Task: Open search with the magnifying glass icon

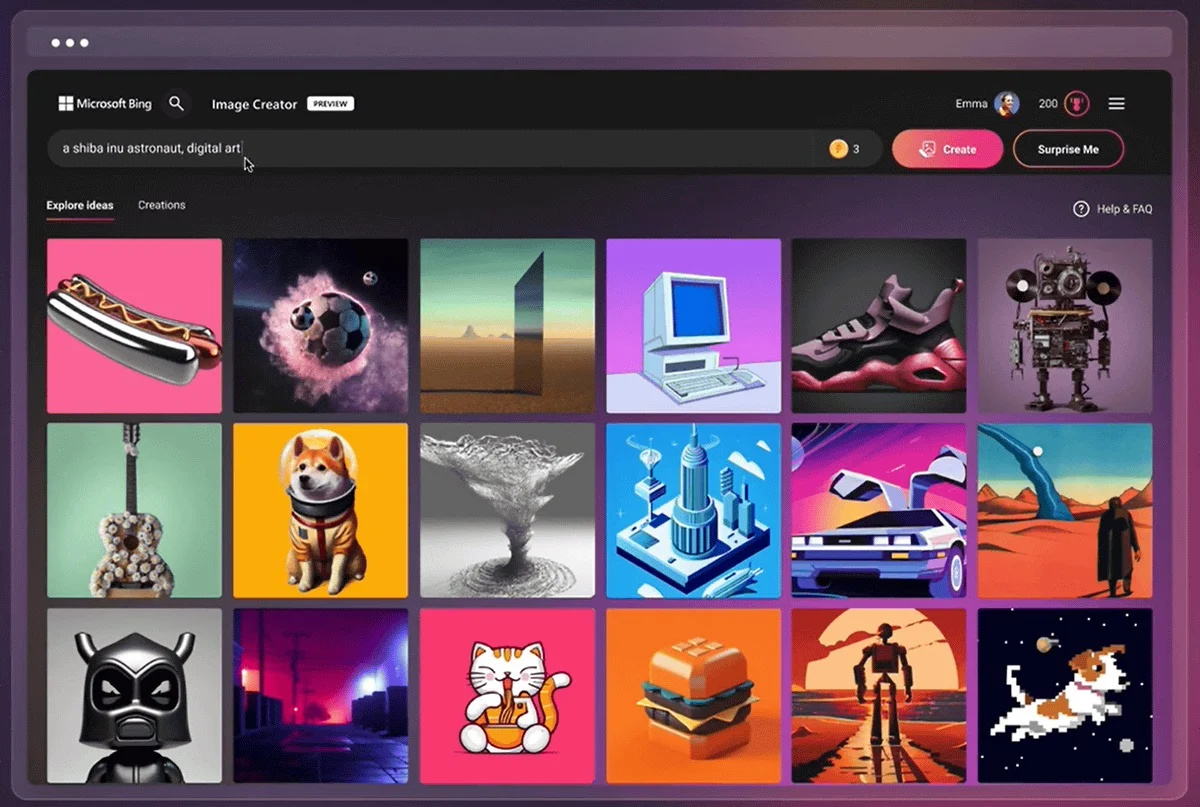Action: point(177,103)
